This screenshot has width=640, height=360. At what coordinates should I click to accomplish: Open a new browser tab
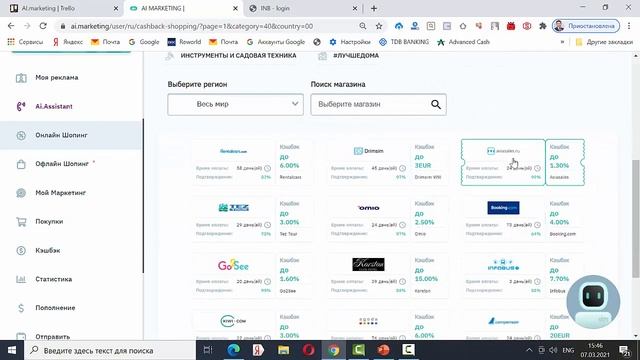pyautogui.click(x=373, y=8)
